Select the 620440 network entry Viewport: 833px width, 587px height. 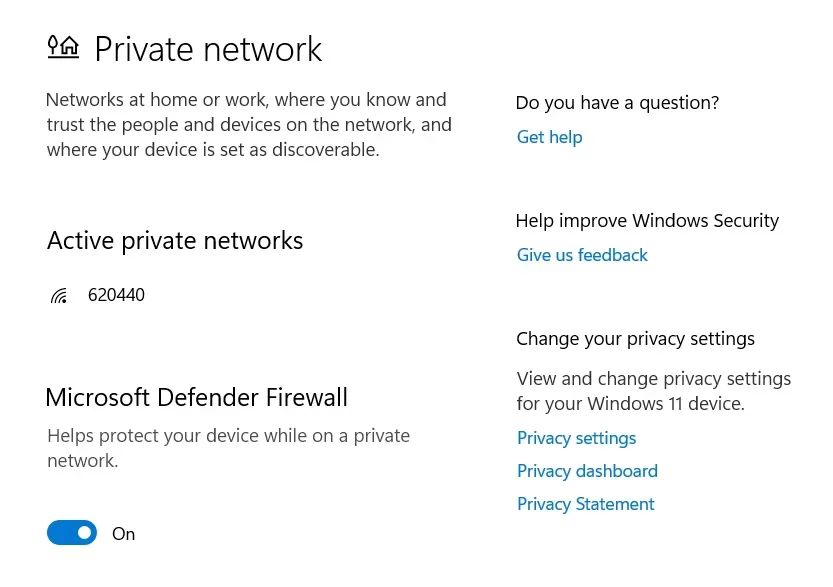click(116, 294)
